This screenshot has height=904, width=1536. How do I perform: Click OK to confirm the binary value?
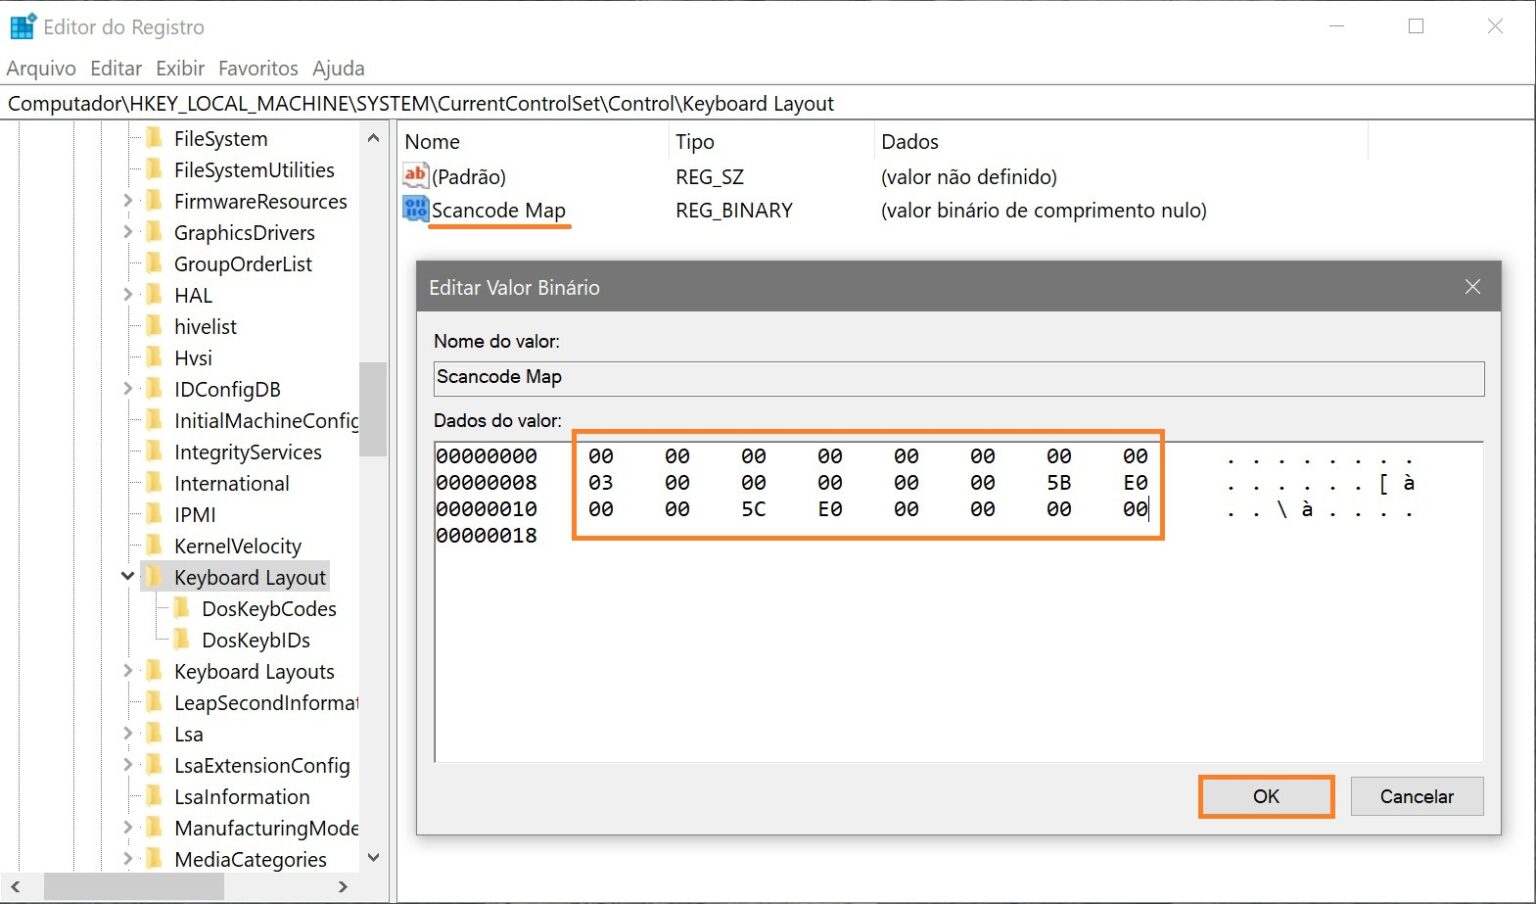pos(1265,796)
